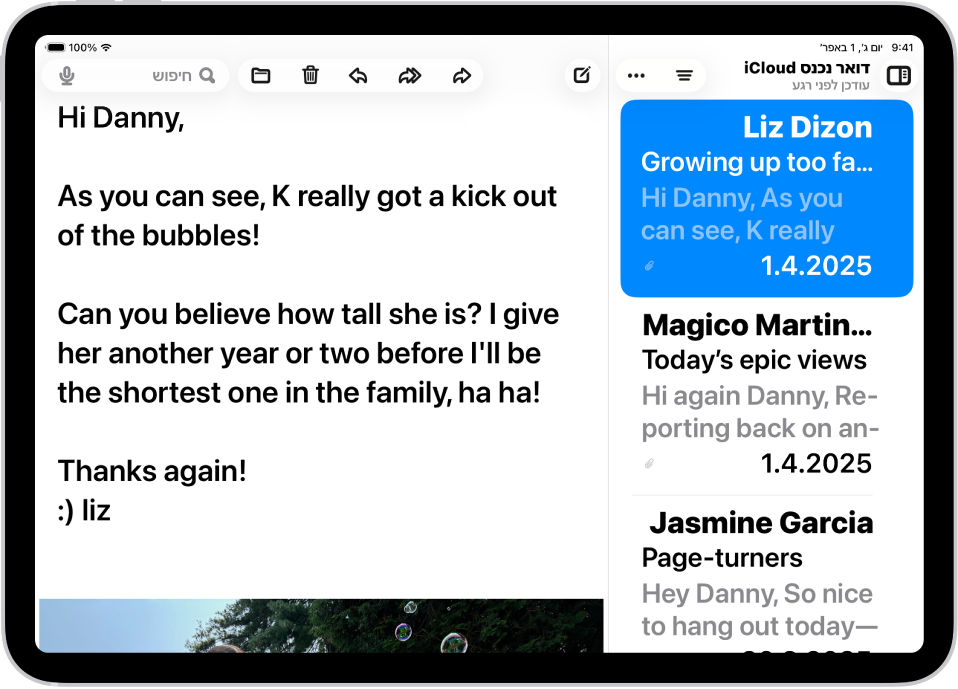This screenshot has width=958, height=689.
Task: Open the filter lines icon for the mailbox
Action: 684,76
